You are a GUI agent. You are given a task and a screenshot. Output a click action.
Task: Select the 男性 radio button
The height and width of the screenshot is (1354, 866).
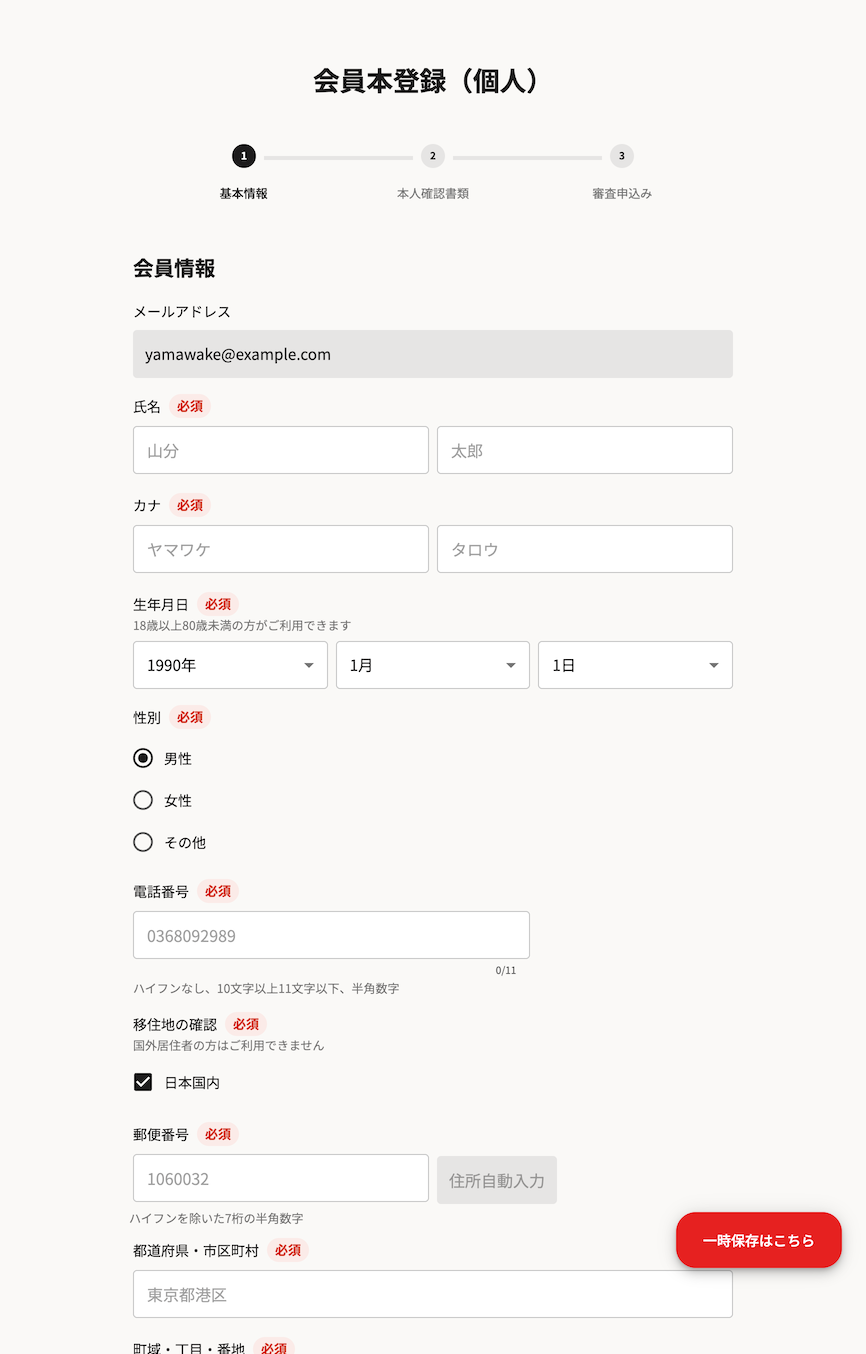143,758
